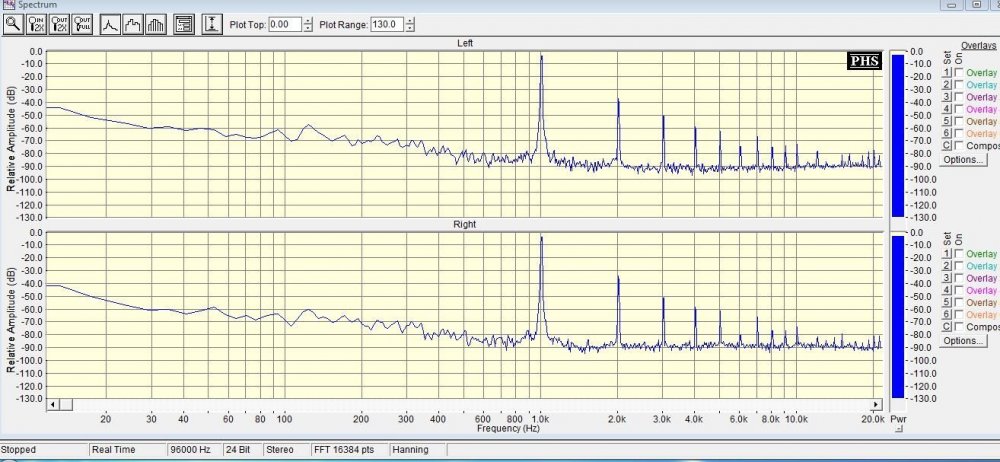
Task: Click the Zoom Out Full icon
Action: pos(83,24)
